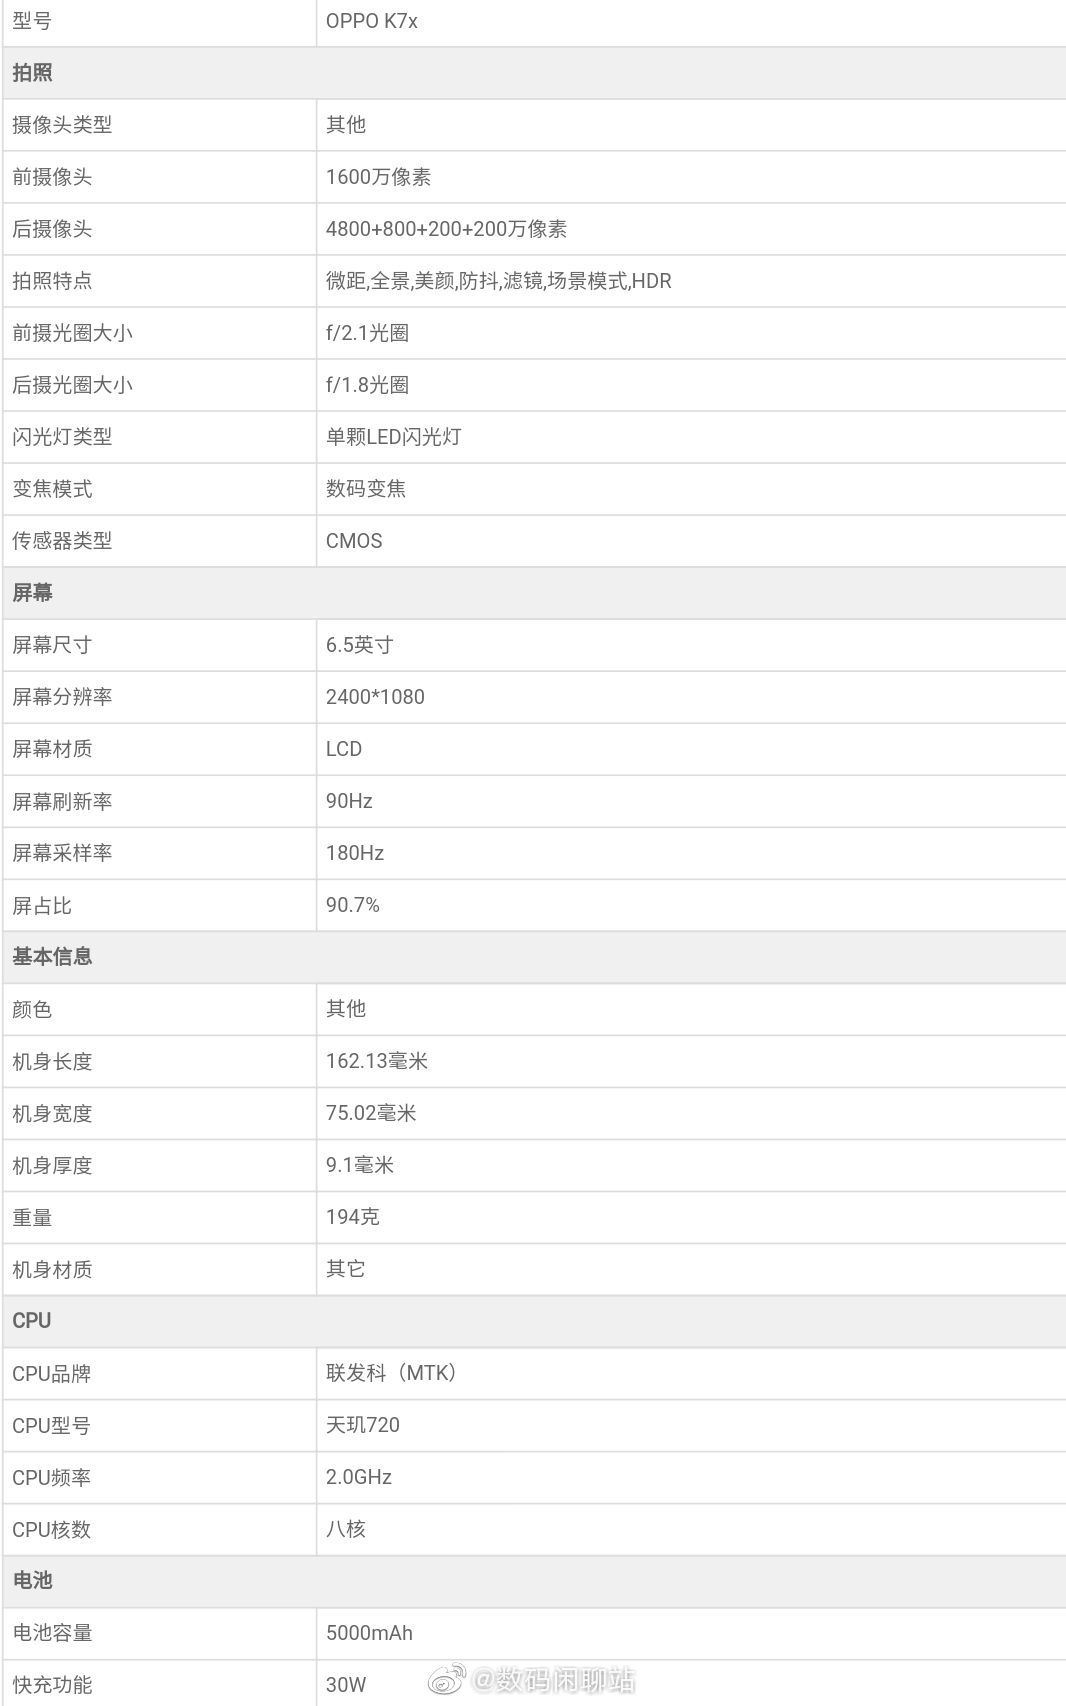Select '75.02毫米' body width value
The width and height of the screenshot is (1066, 1706).
(x=371, y=1113)
